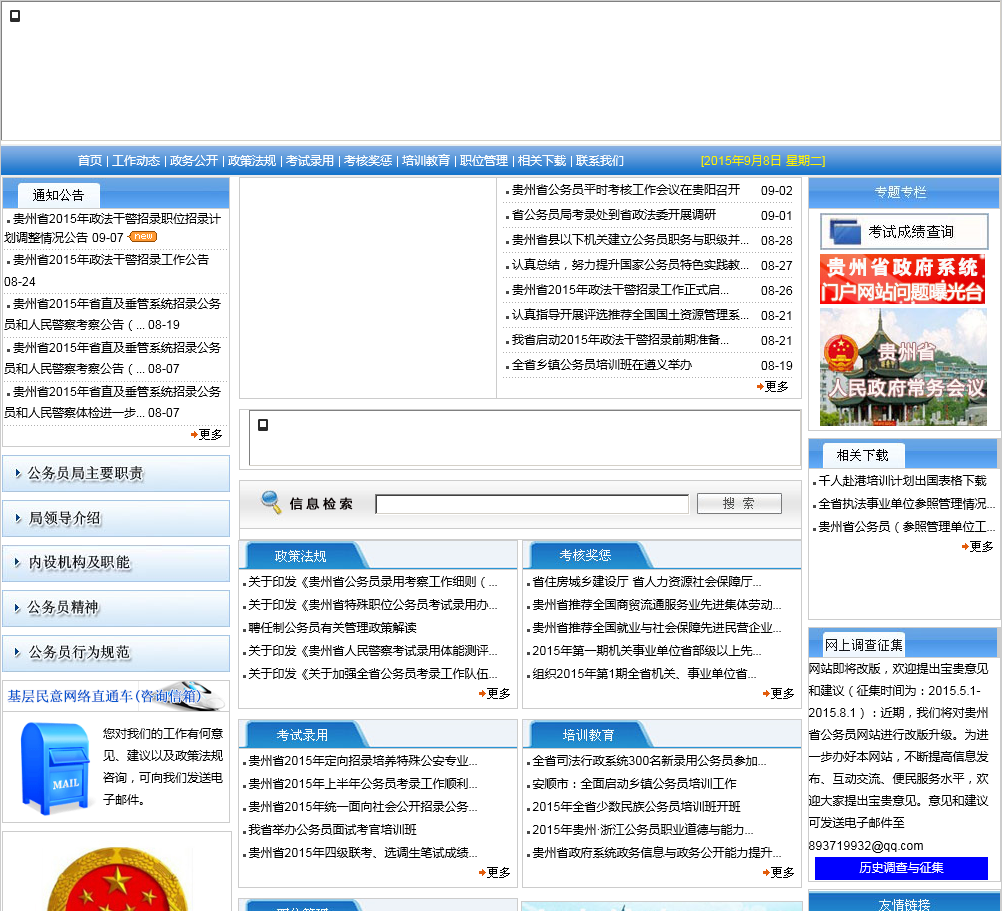Open the 考核奖惩 navigation item
This screenshot has width=1002, height=911.
[367, 161]
